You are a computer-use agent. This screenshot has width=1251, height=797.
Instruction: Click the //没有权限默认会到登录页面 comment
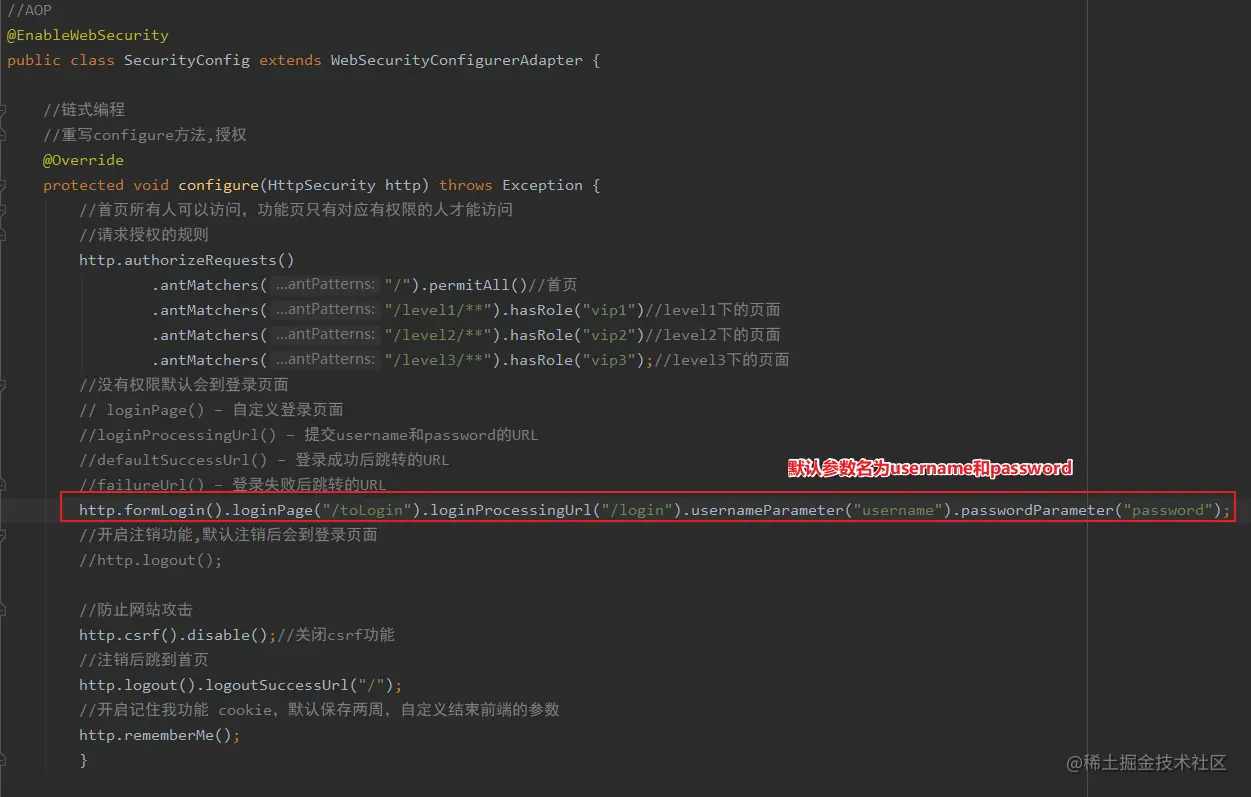click(x=184, y=385)
